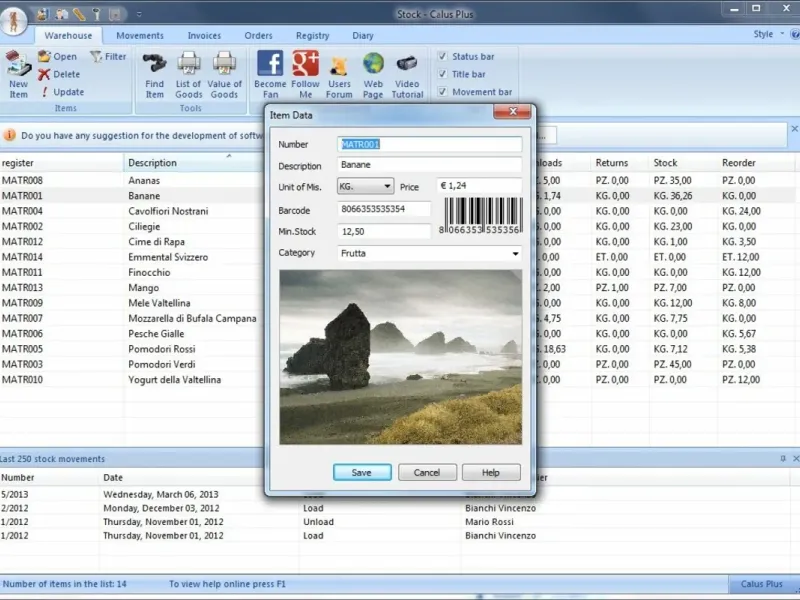Click the Find Item binoculars icon
This screenshot has height=600, width=800.
tap(155, 64)
